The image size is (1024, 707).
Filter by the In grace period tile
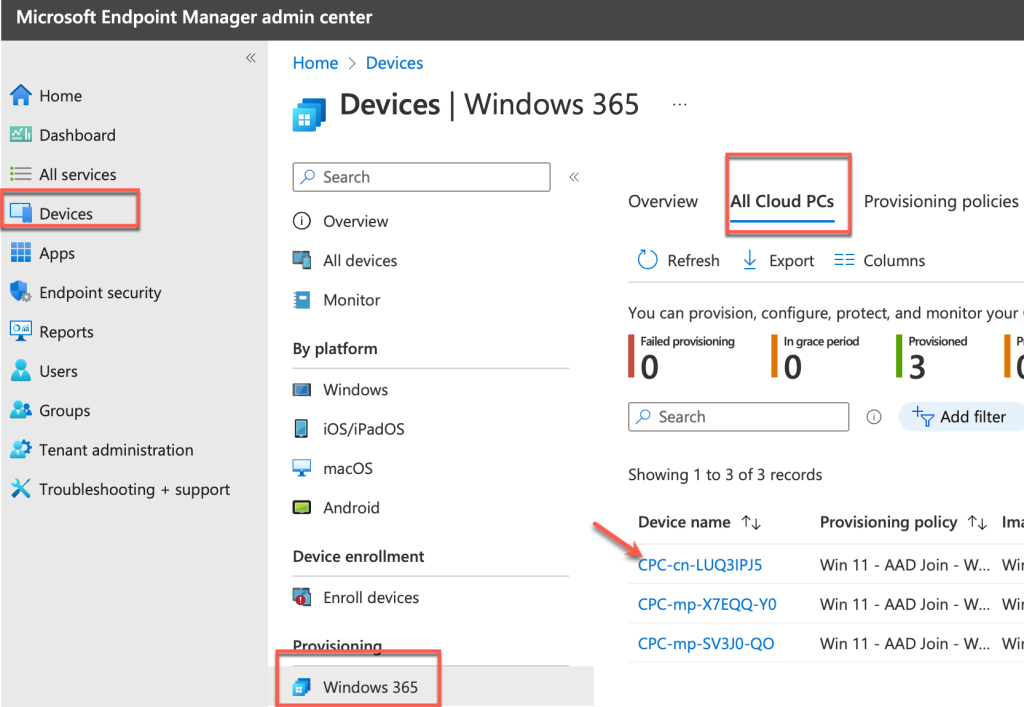[x=816, y=356]
